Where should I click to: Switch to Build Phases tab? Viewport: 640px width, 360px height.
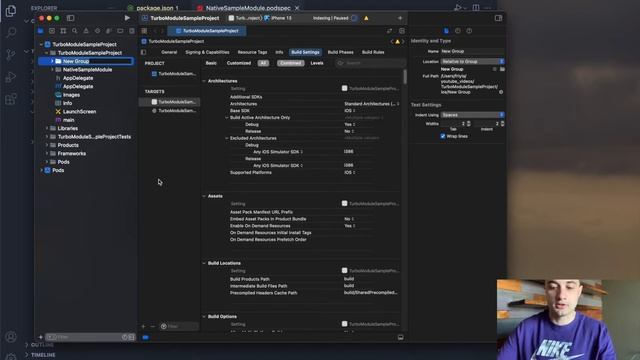click(x=340, y=52)
